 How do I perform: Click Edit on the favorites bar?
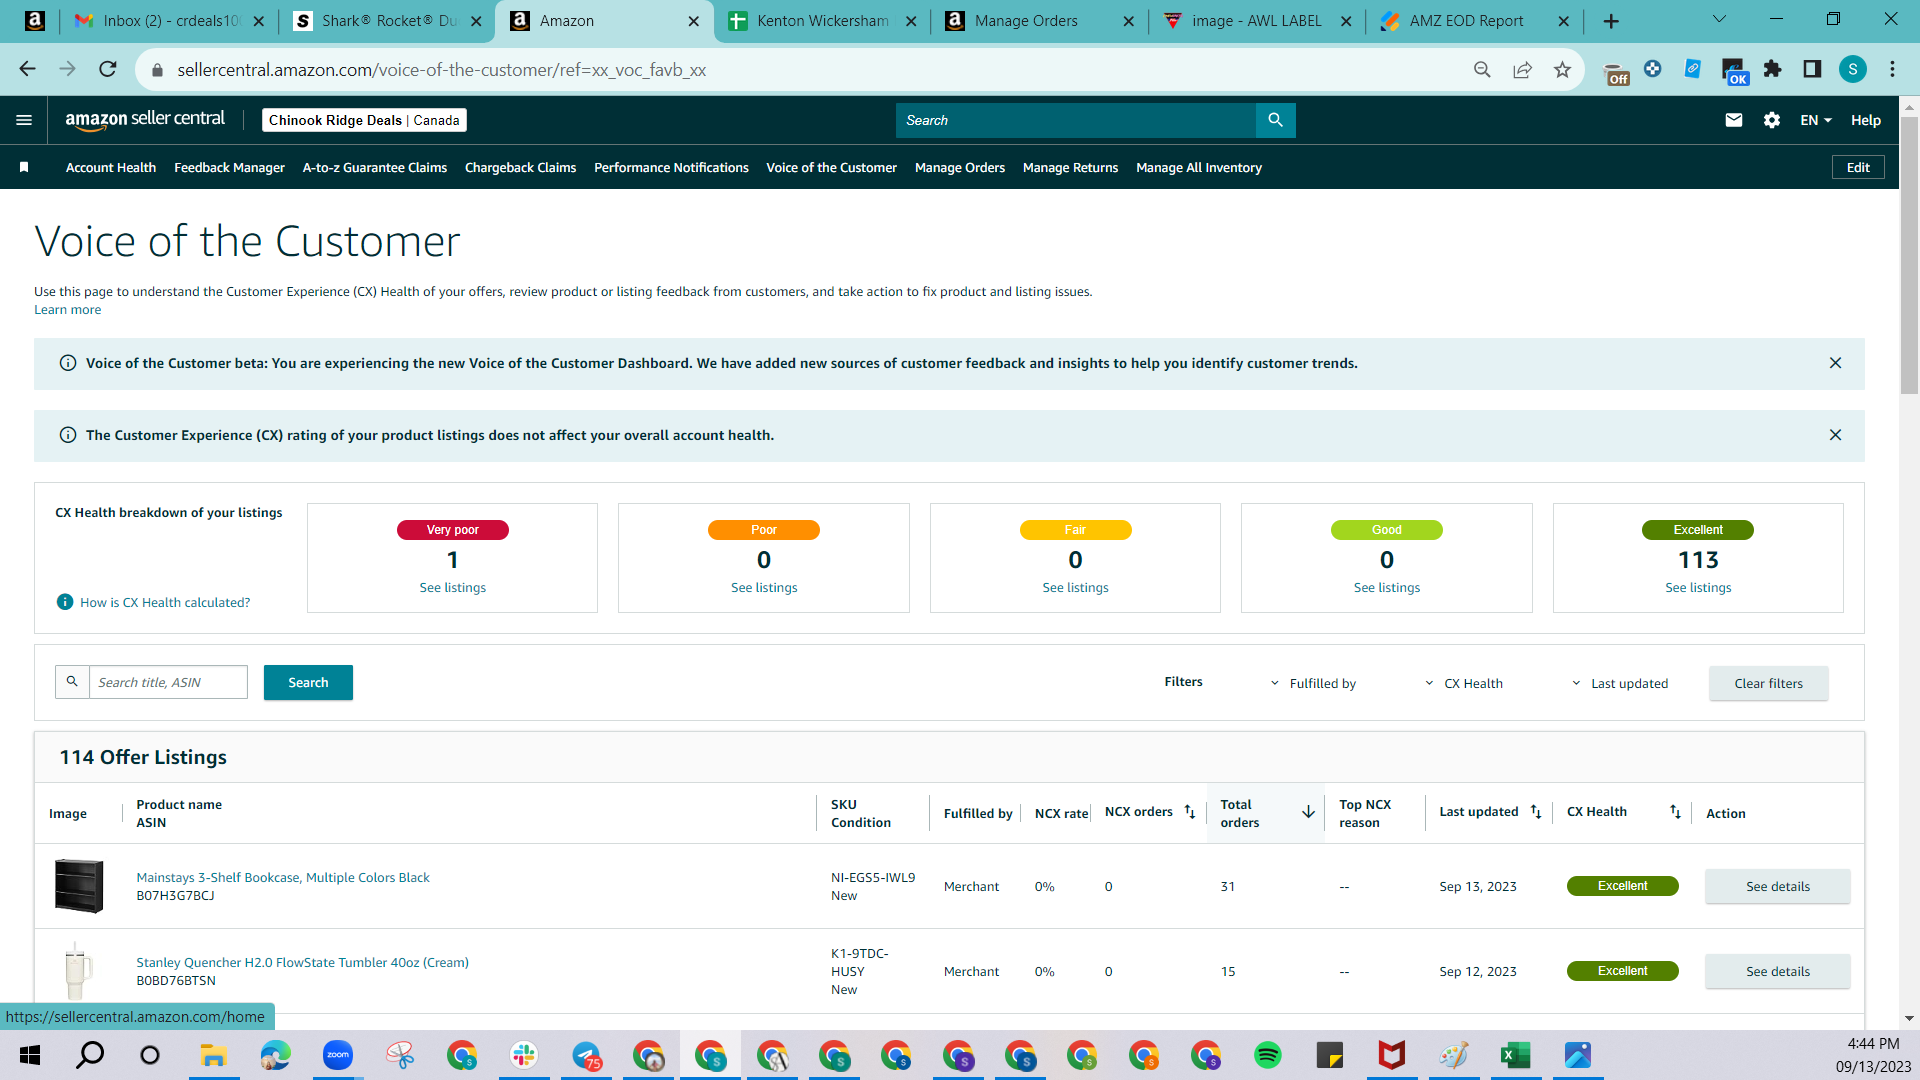coord(1858,167)
